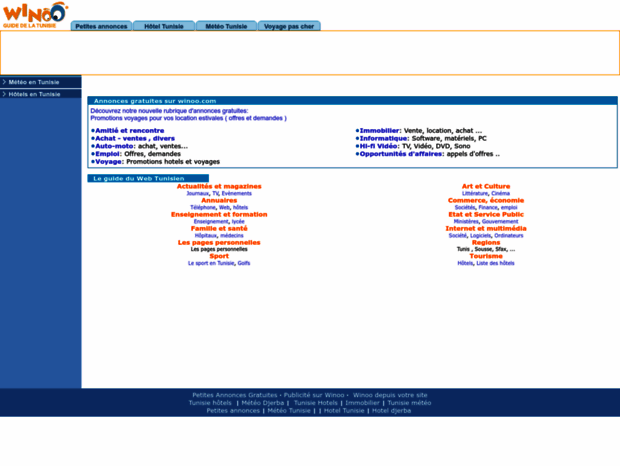Screen dimensions: 620x466
Task: Select the Voyage pas cher tab
Action: point(289,26)
